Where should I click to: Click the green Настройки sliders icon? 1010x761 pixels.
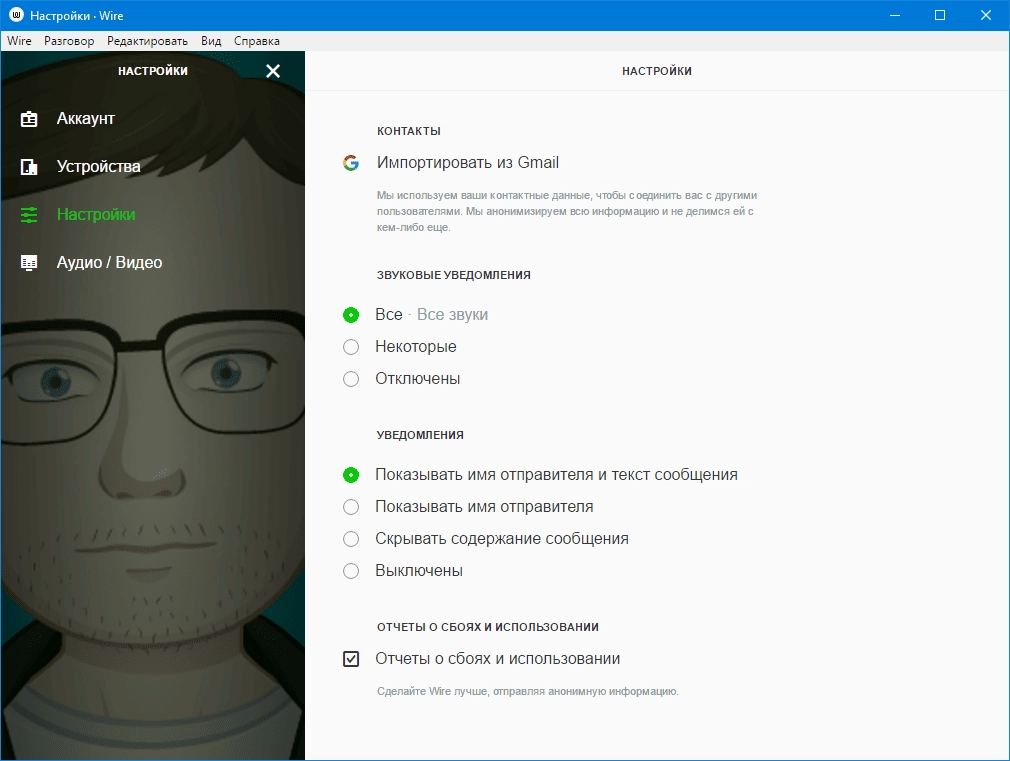point(29,215)
